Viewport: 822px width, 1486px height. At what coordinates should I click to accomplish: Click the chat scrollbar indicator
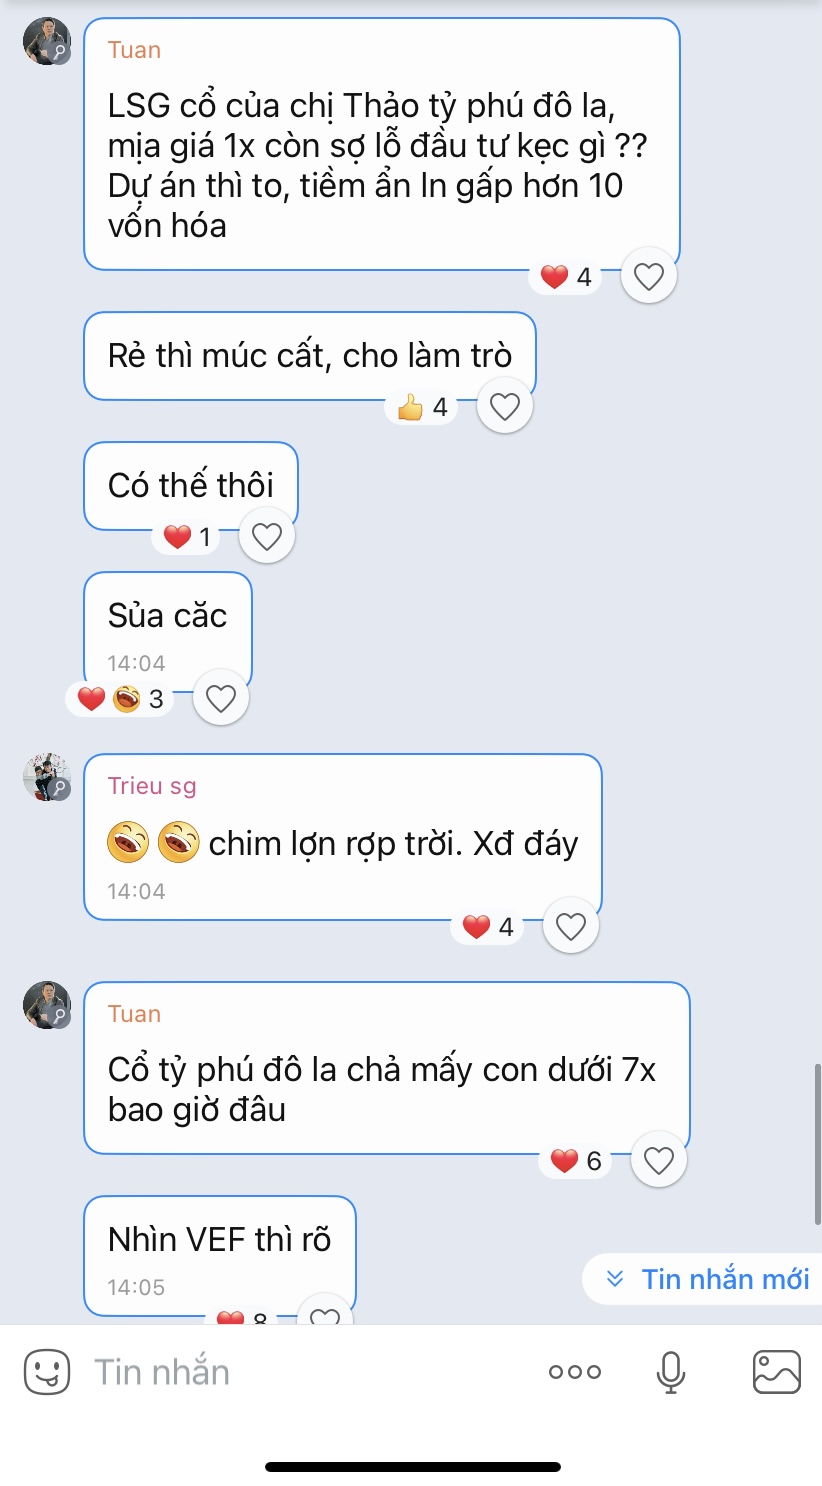(x=818, y=1144)
